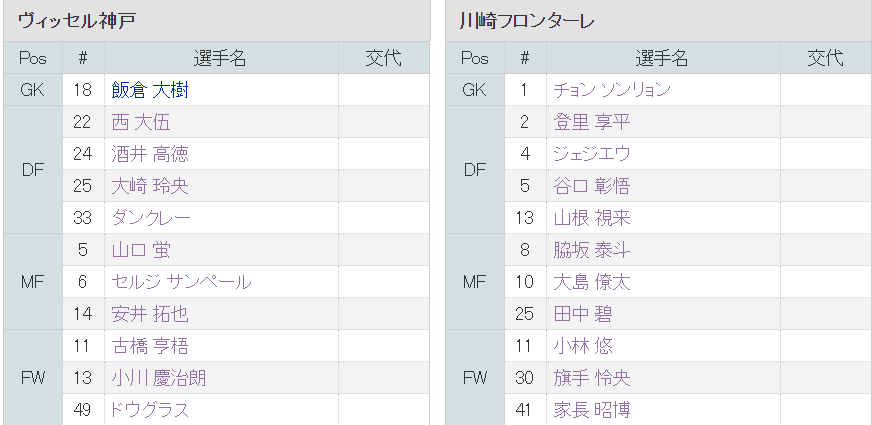Open 酒井 高徳 player page
Image resolution: width=872 pixels, height=425 pixels.
[150, 154]
